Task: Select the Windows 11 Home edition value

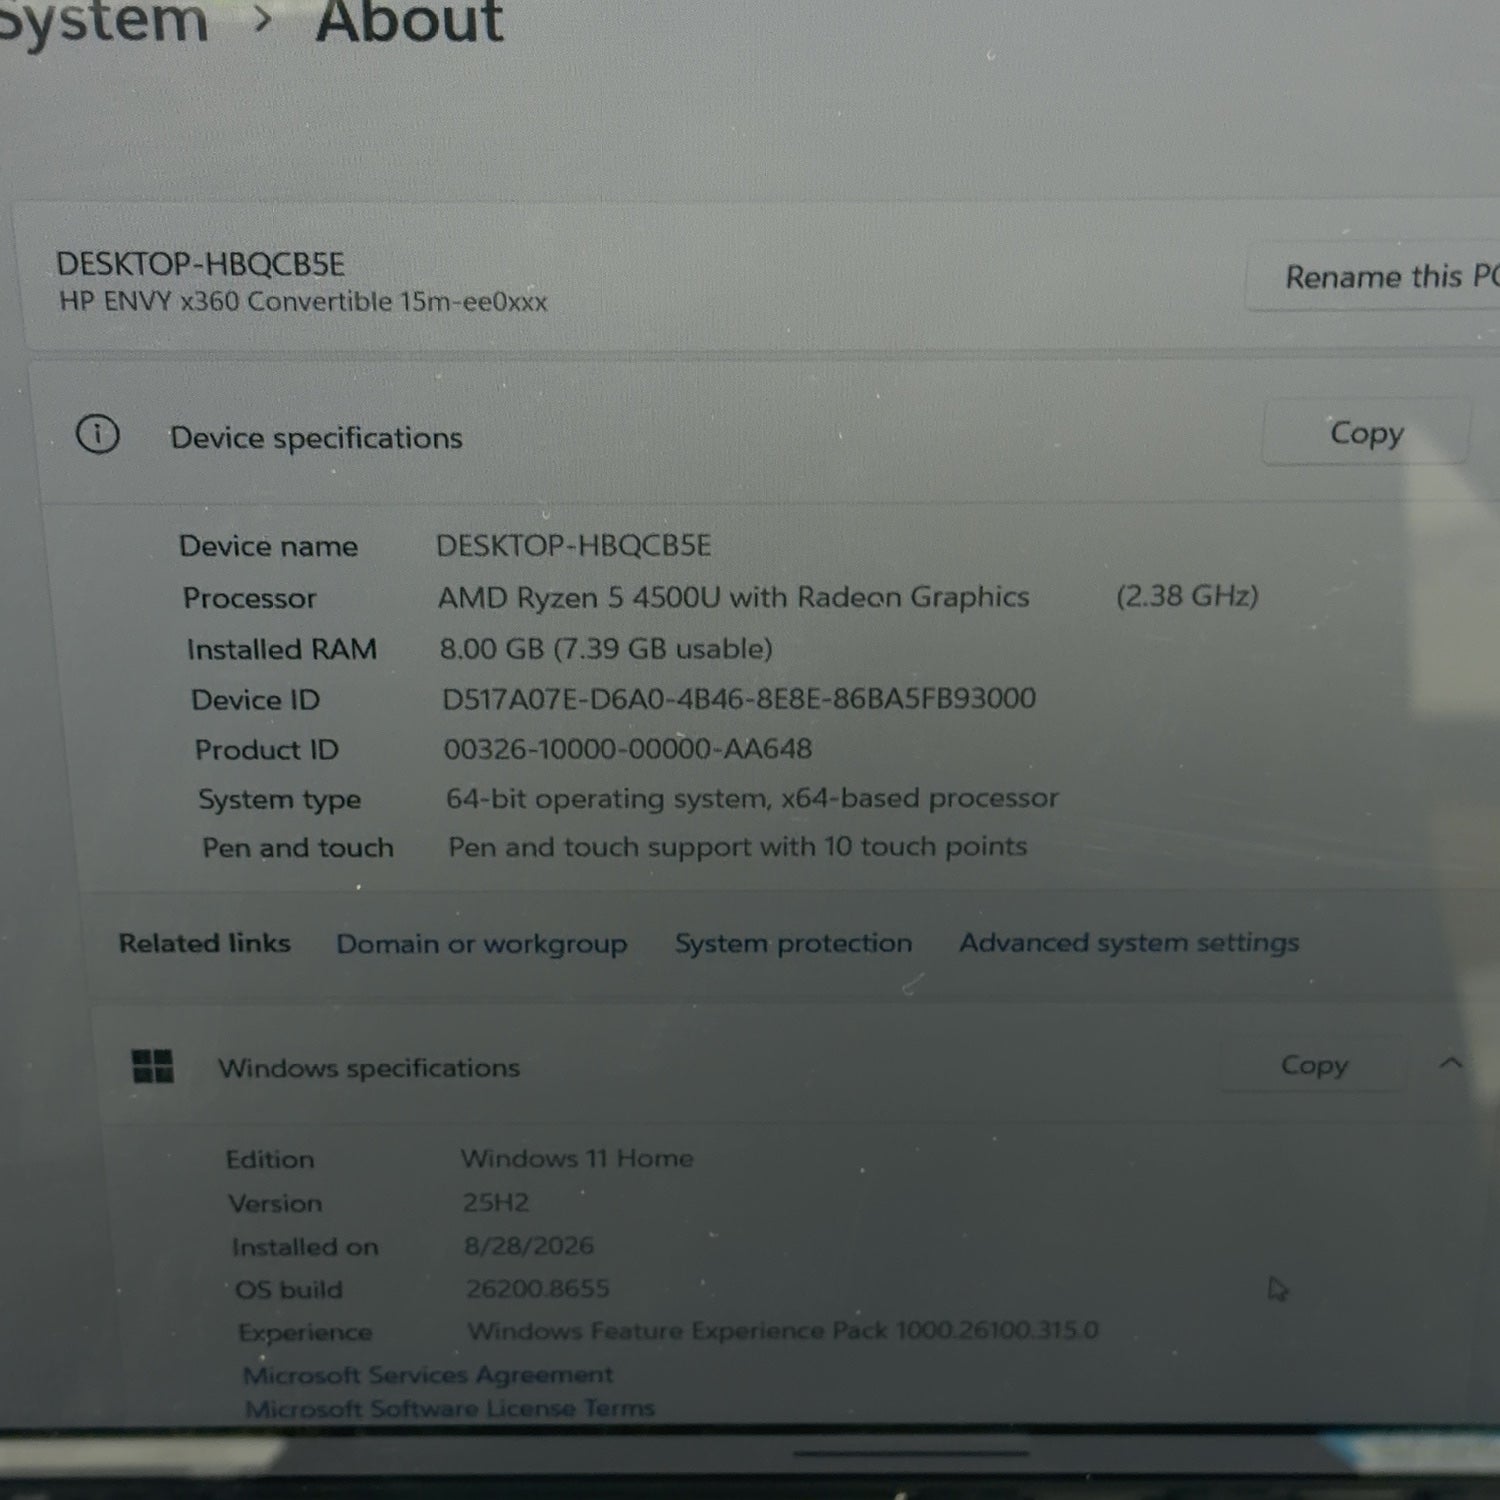Action: click(x=577, y=1158)
